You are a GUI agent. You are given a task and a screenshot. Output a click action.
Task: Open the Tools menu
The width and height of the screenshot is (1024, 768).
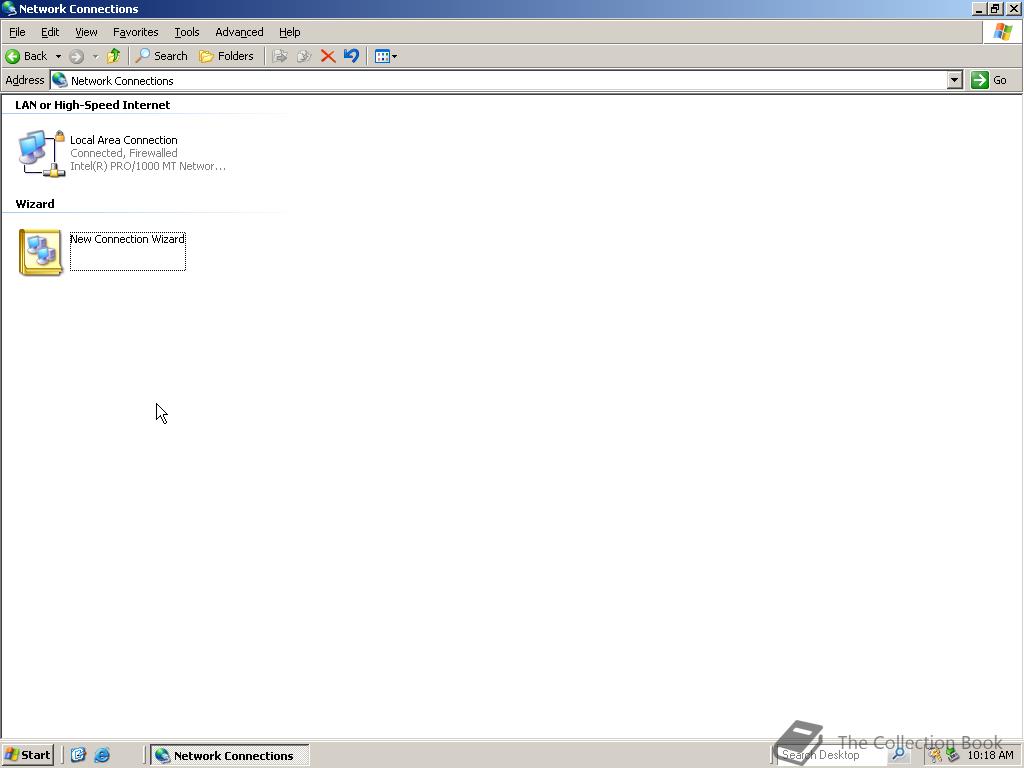[x=187, y=32]
